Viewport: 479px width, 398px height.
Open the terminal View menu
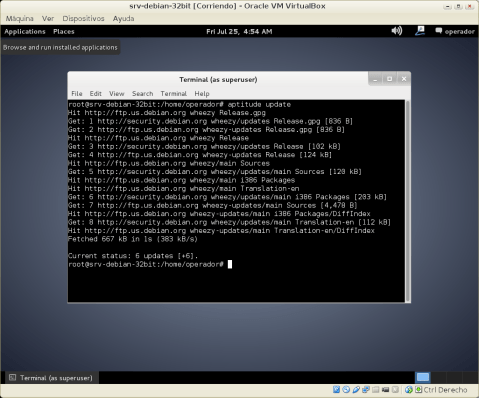tap(117, 94)
